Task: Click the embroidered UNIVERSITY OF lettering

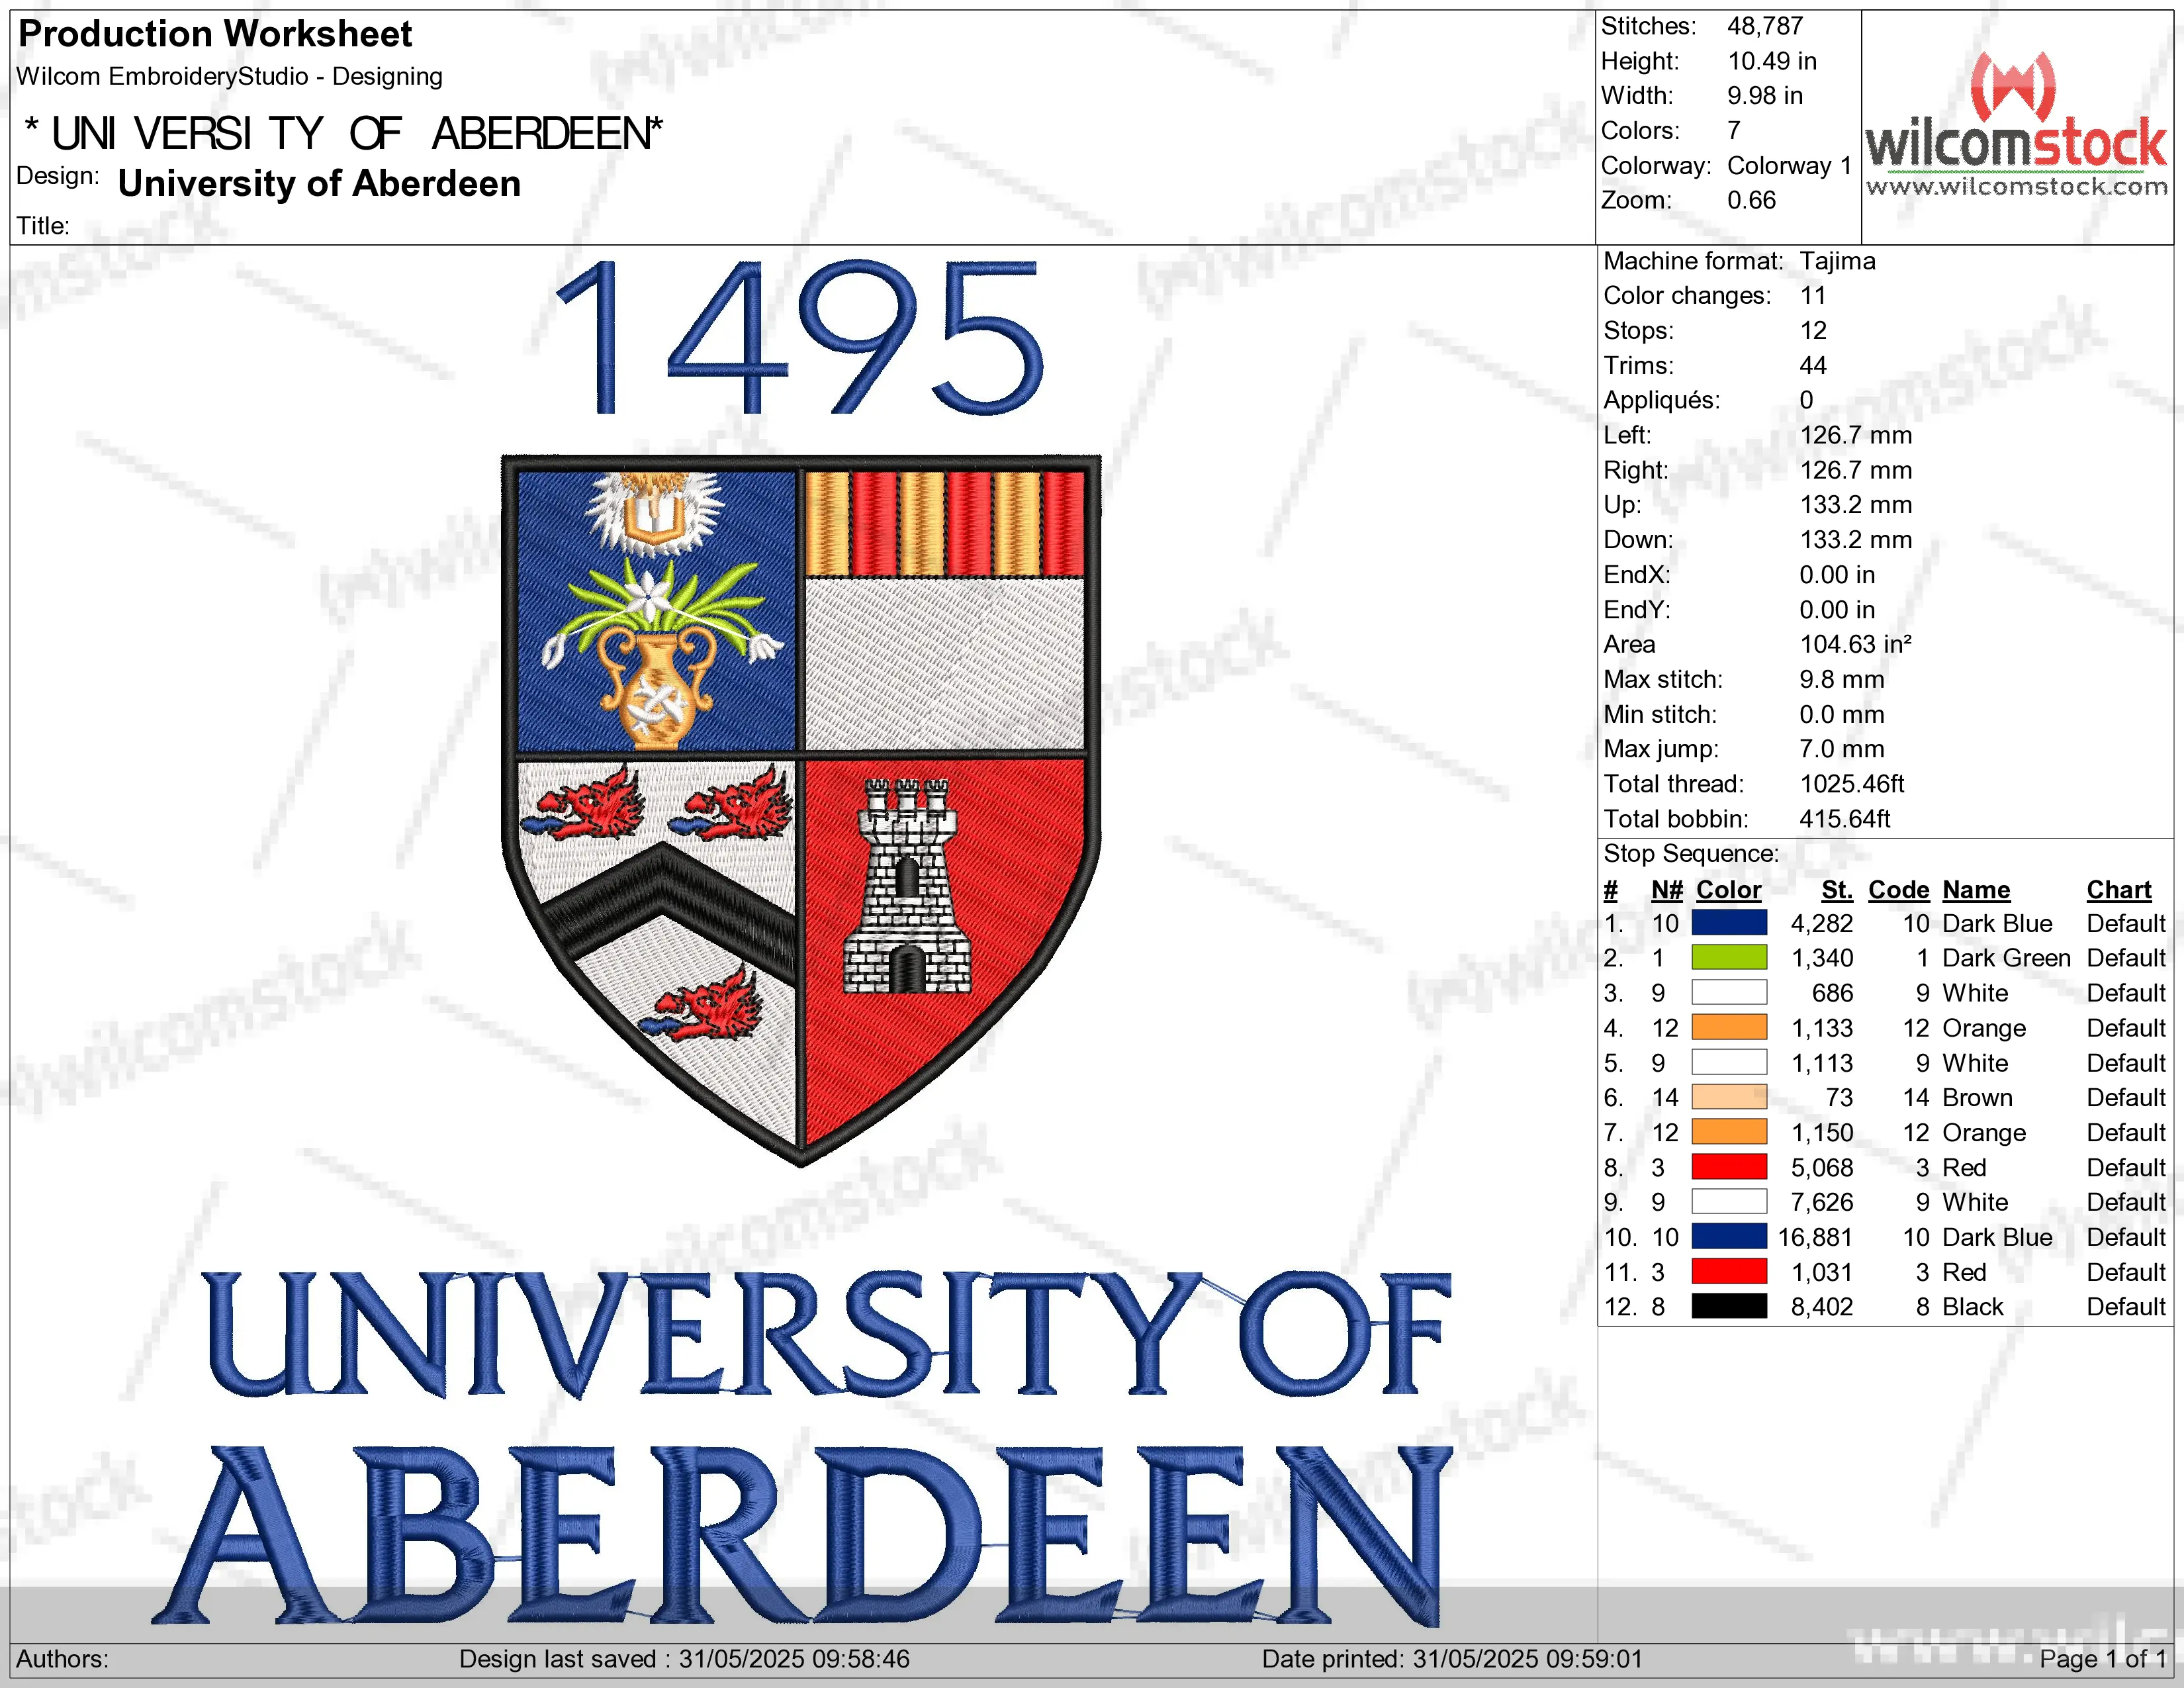Action: 827,1334
